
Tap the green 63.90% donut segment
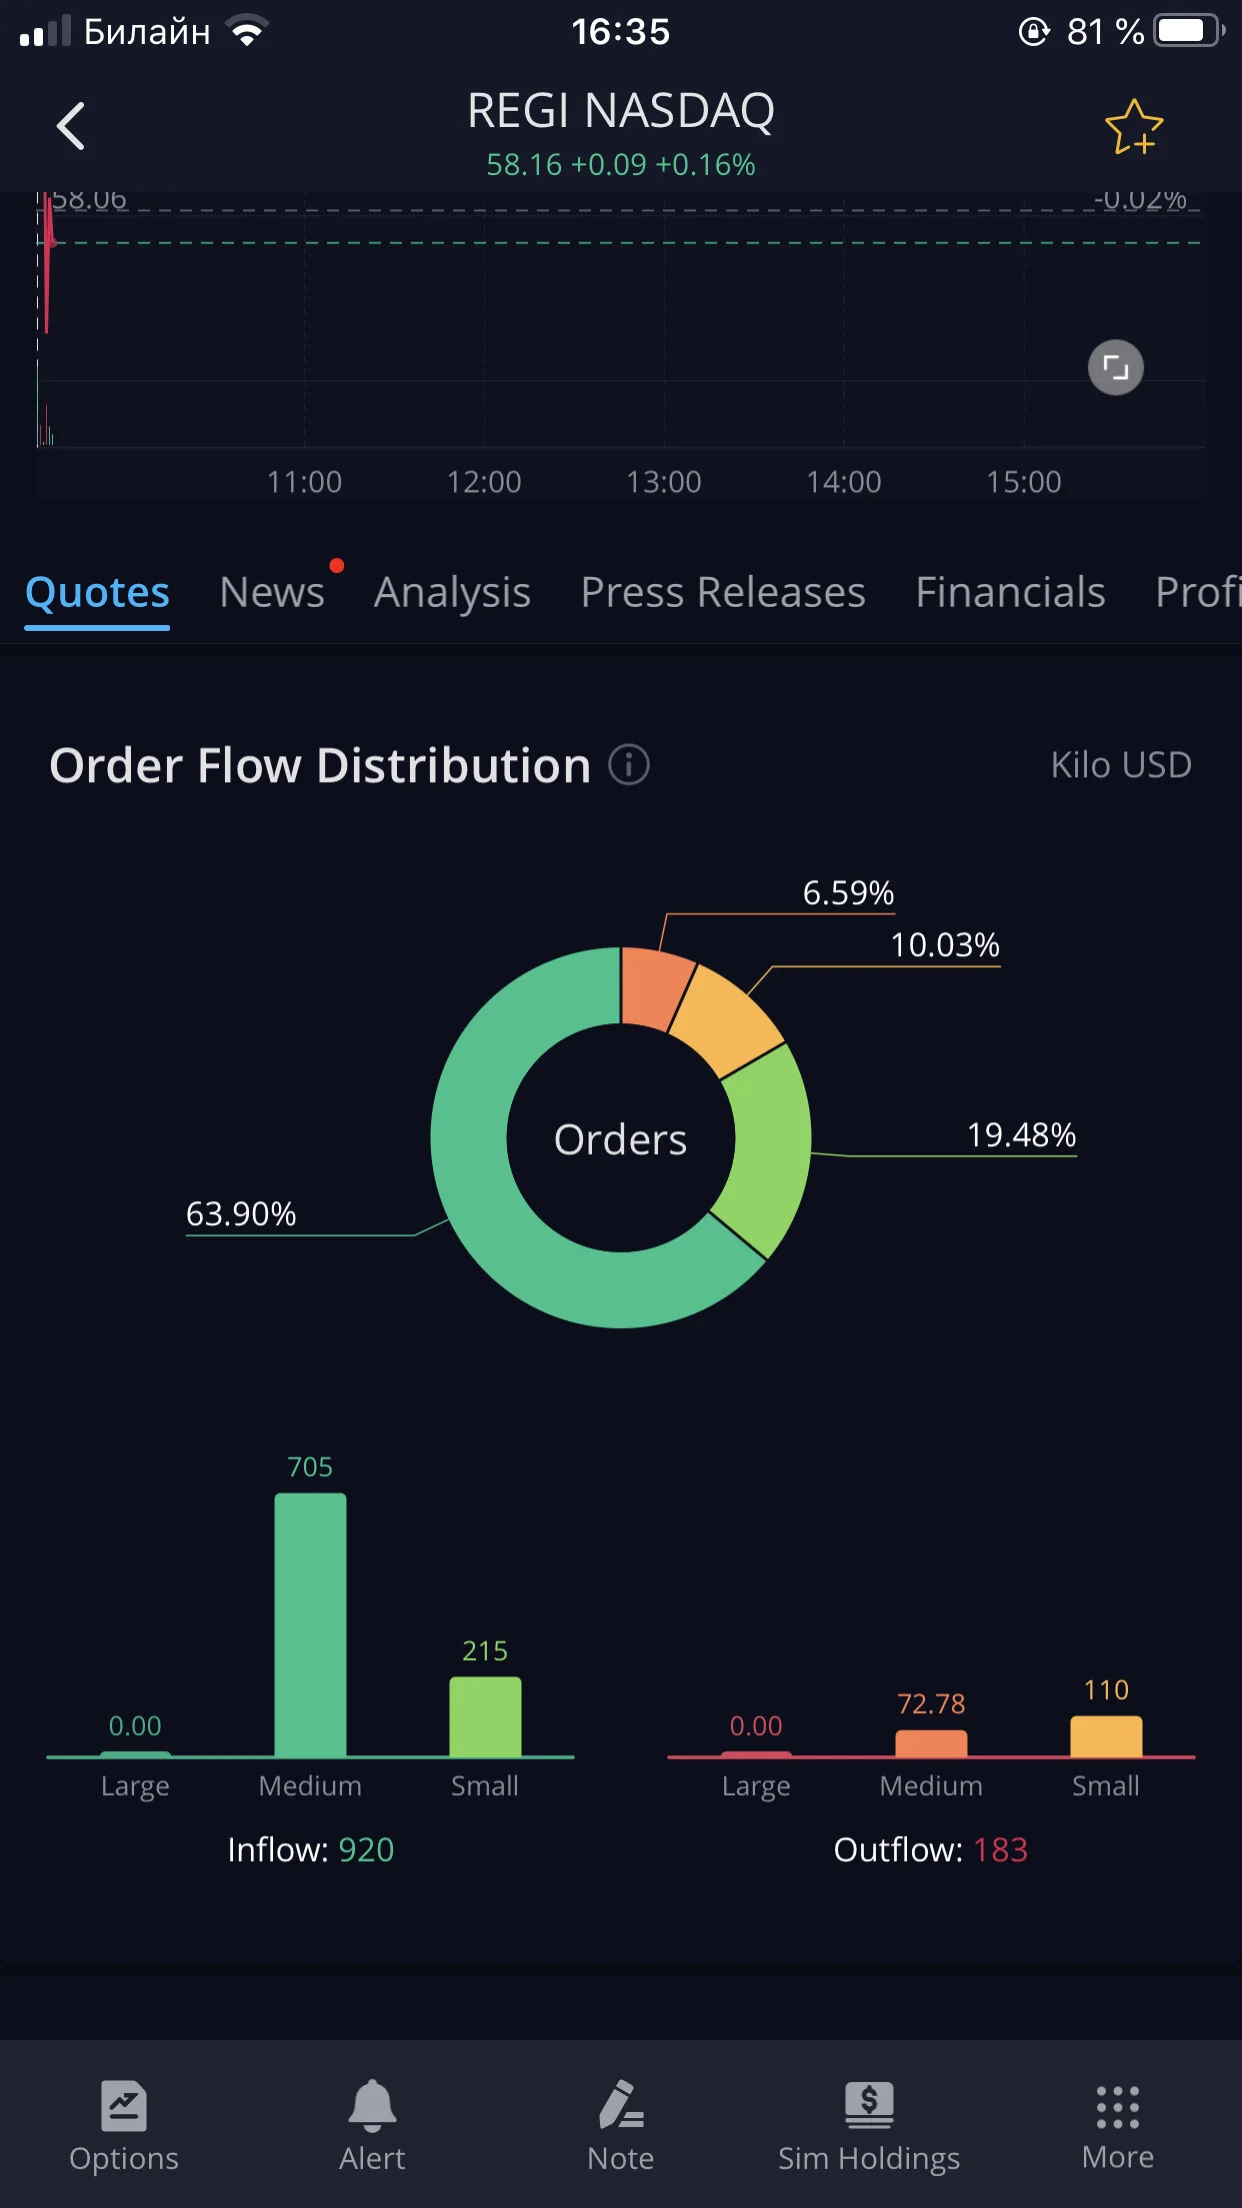pyautogui.click(x=480, y=1200)
